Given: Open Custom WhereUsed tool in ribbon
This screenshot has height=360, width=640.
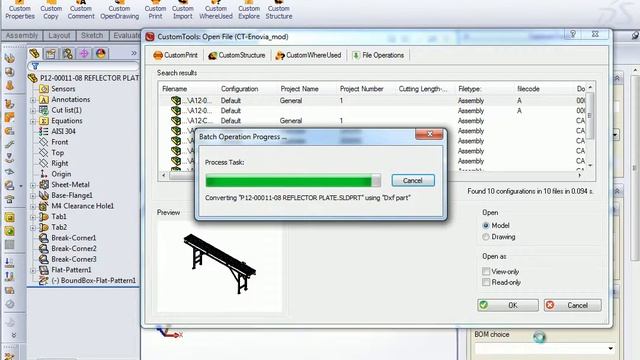Looking at the screenshot, I should 216,11.
